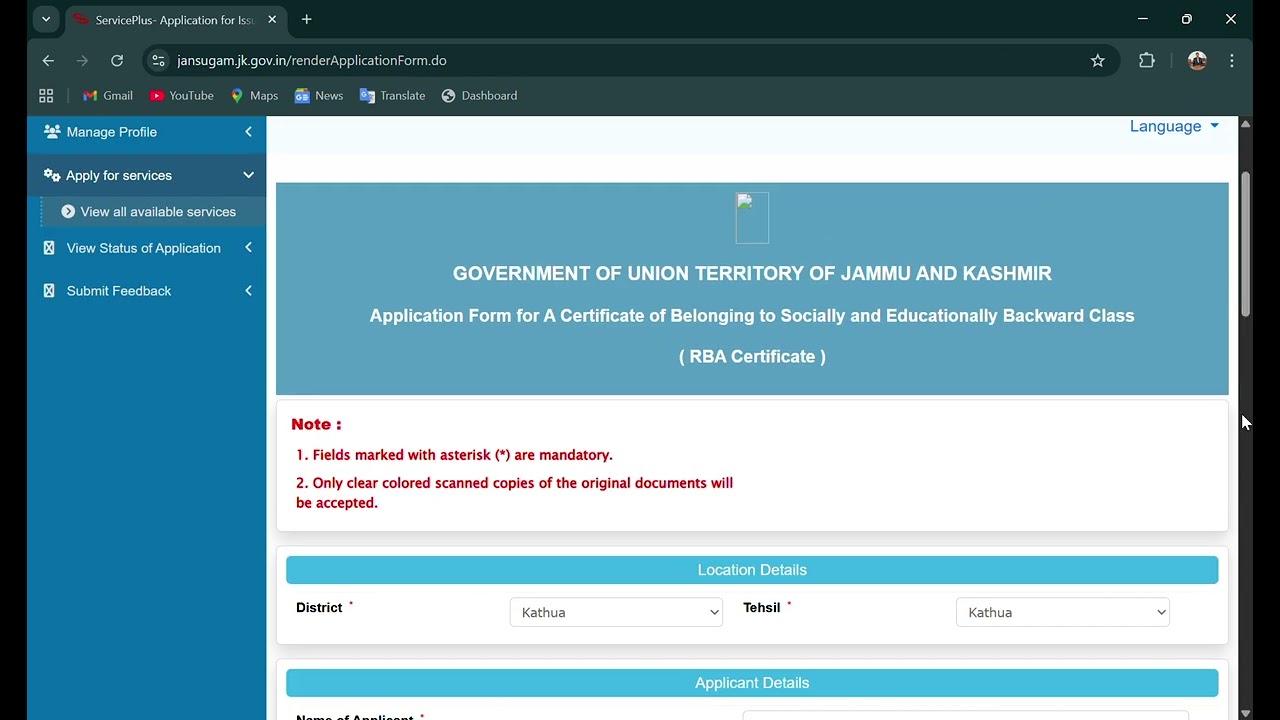The width and height of the screenshot is (1280, 720).
Task: Open Chrome three-dot menu
Action: [1232, 61]
